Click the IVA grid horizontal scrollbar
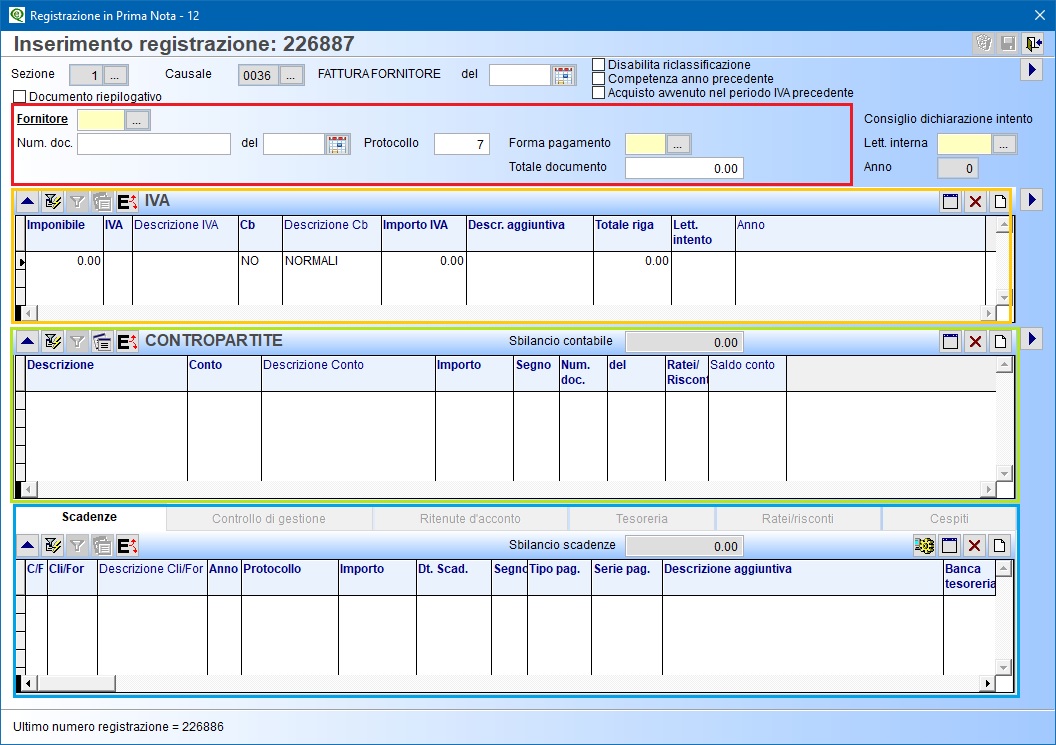Image resolution: width=1056 pixels, height=745 pixels. point(508,313)
